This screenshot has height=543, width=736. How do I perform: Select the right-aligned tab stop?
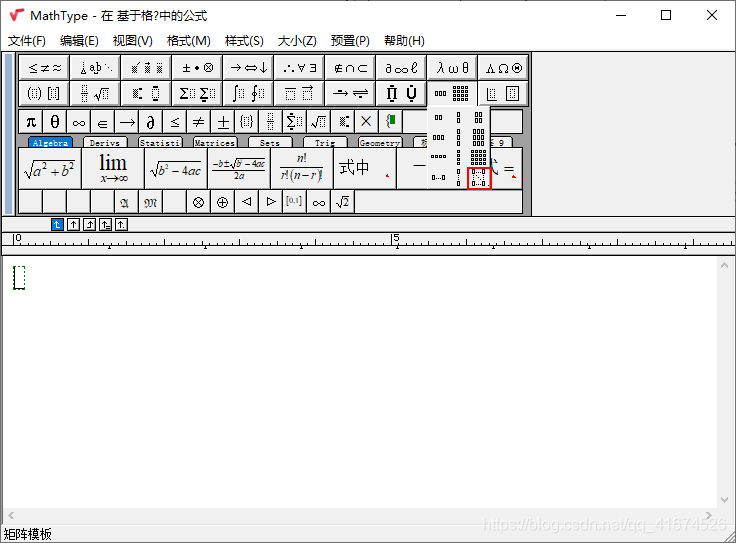[89, 225]
